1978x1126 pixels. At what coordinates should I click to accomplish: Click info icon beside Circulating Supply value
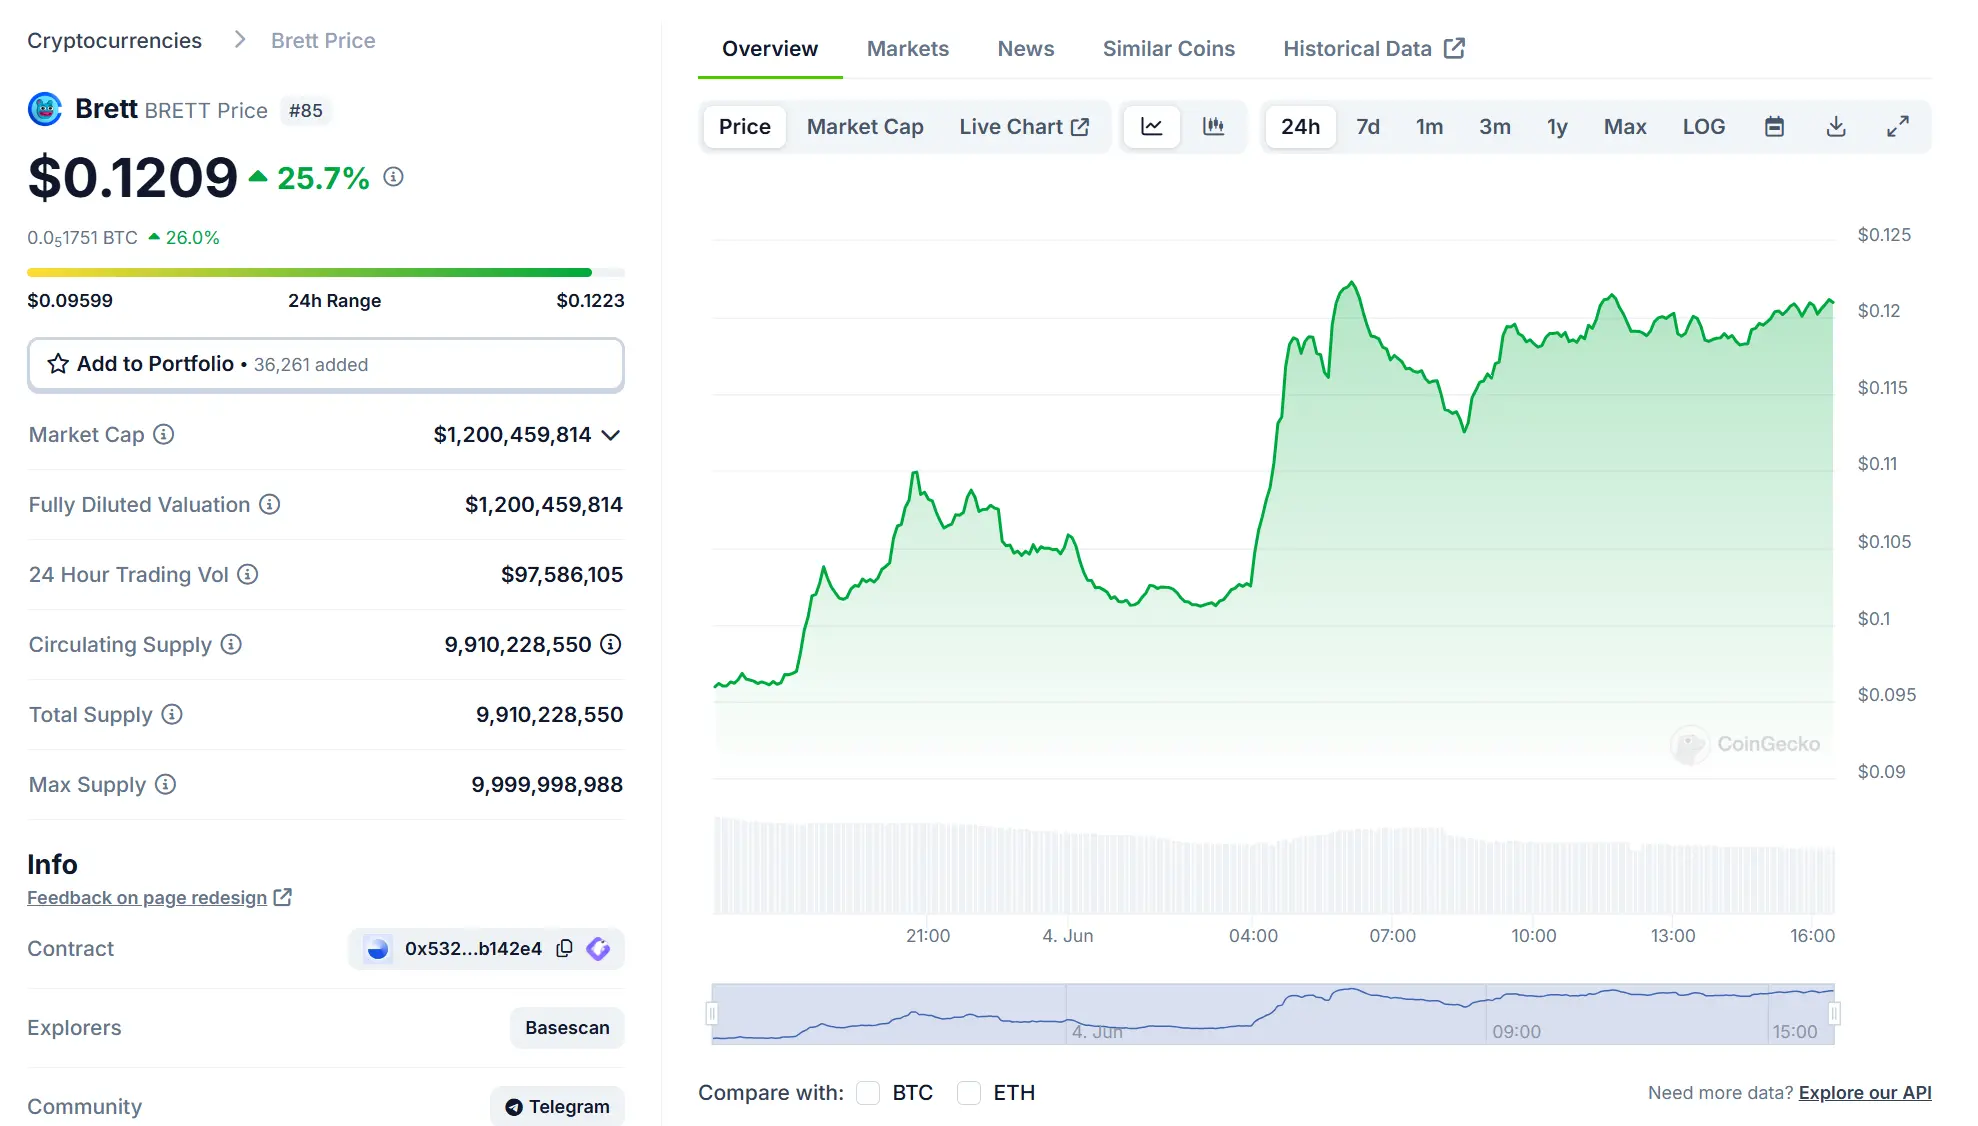(611, 644)
